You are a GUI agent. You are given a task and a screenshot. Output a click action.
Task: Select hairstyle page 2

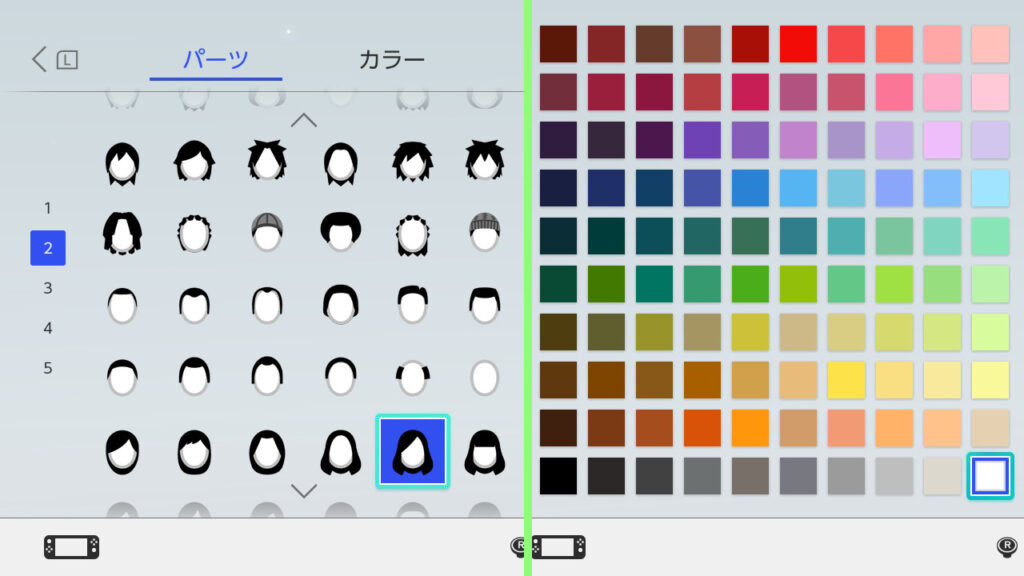[48, 248]
